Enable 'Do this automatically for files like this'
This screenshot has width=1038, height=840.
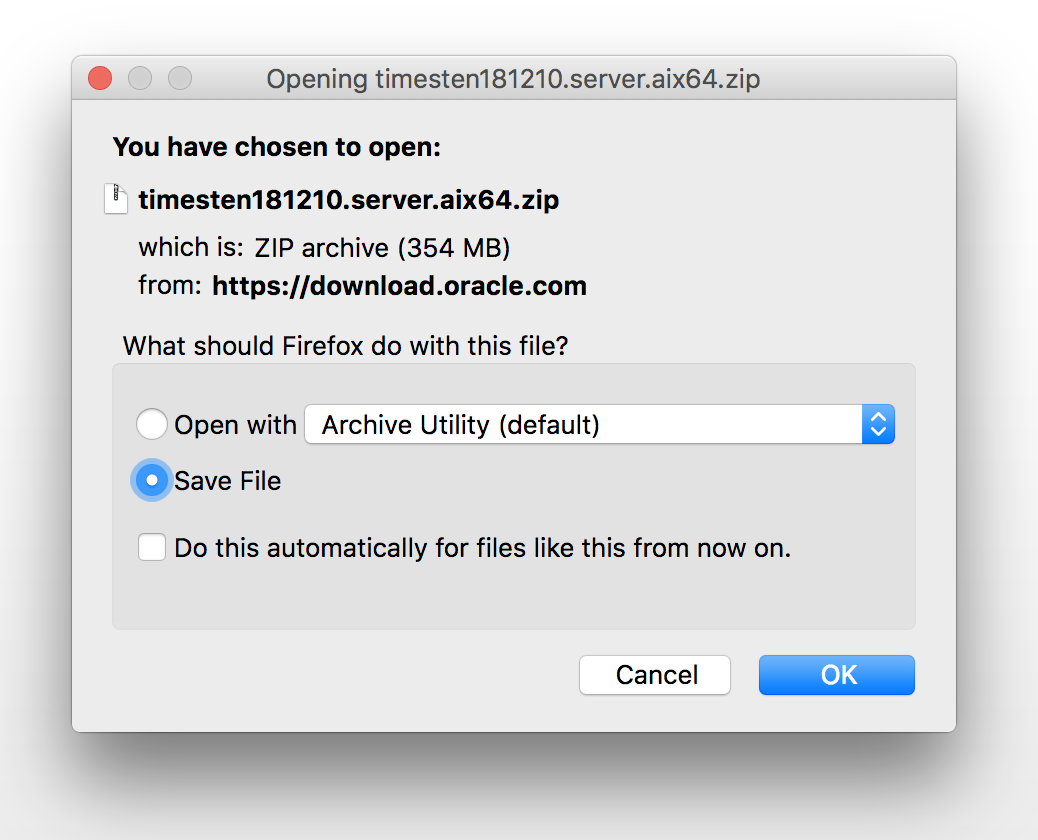151,547
